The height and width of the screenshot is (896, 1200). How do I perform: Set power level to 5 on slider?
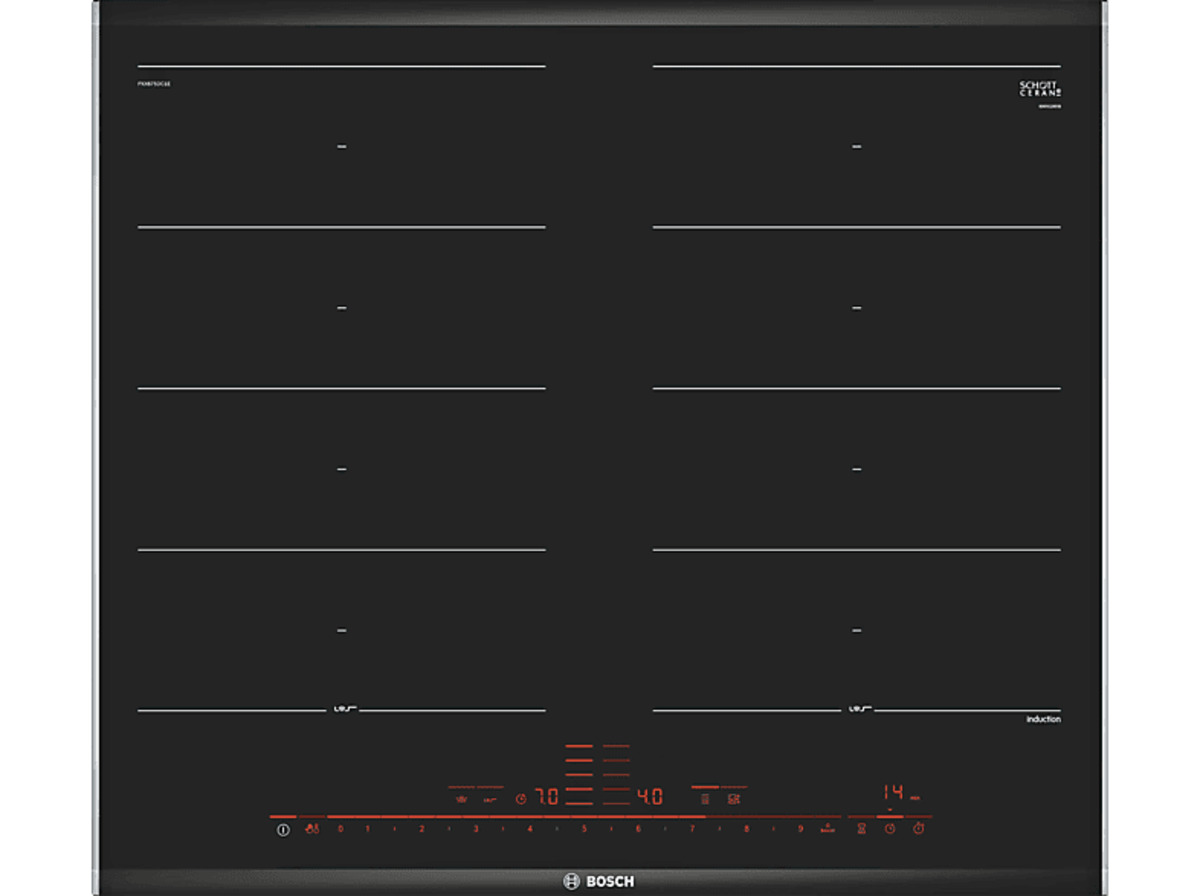[x=584, y=829]
